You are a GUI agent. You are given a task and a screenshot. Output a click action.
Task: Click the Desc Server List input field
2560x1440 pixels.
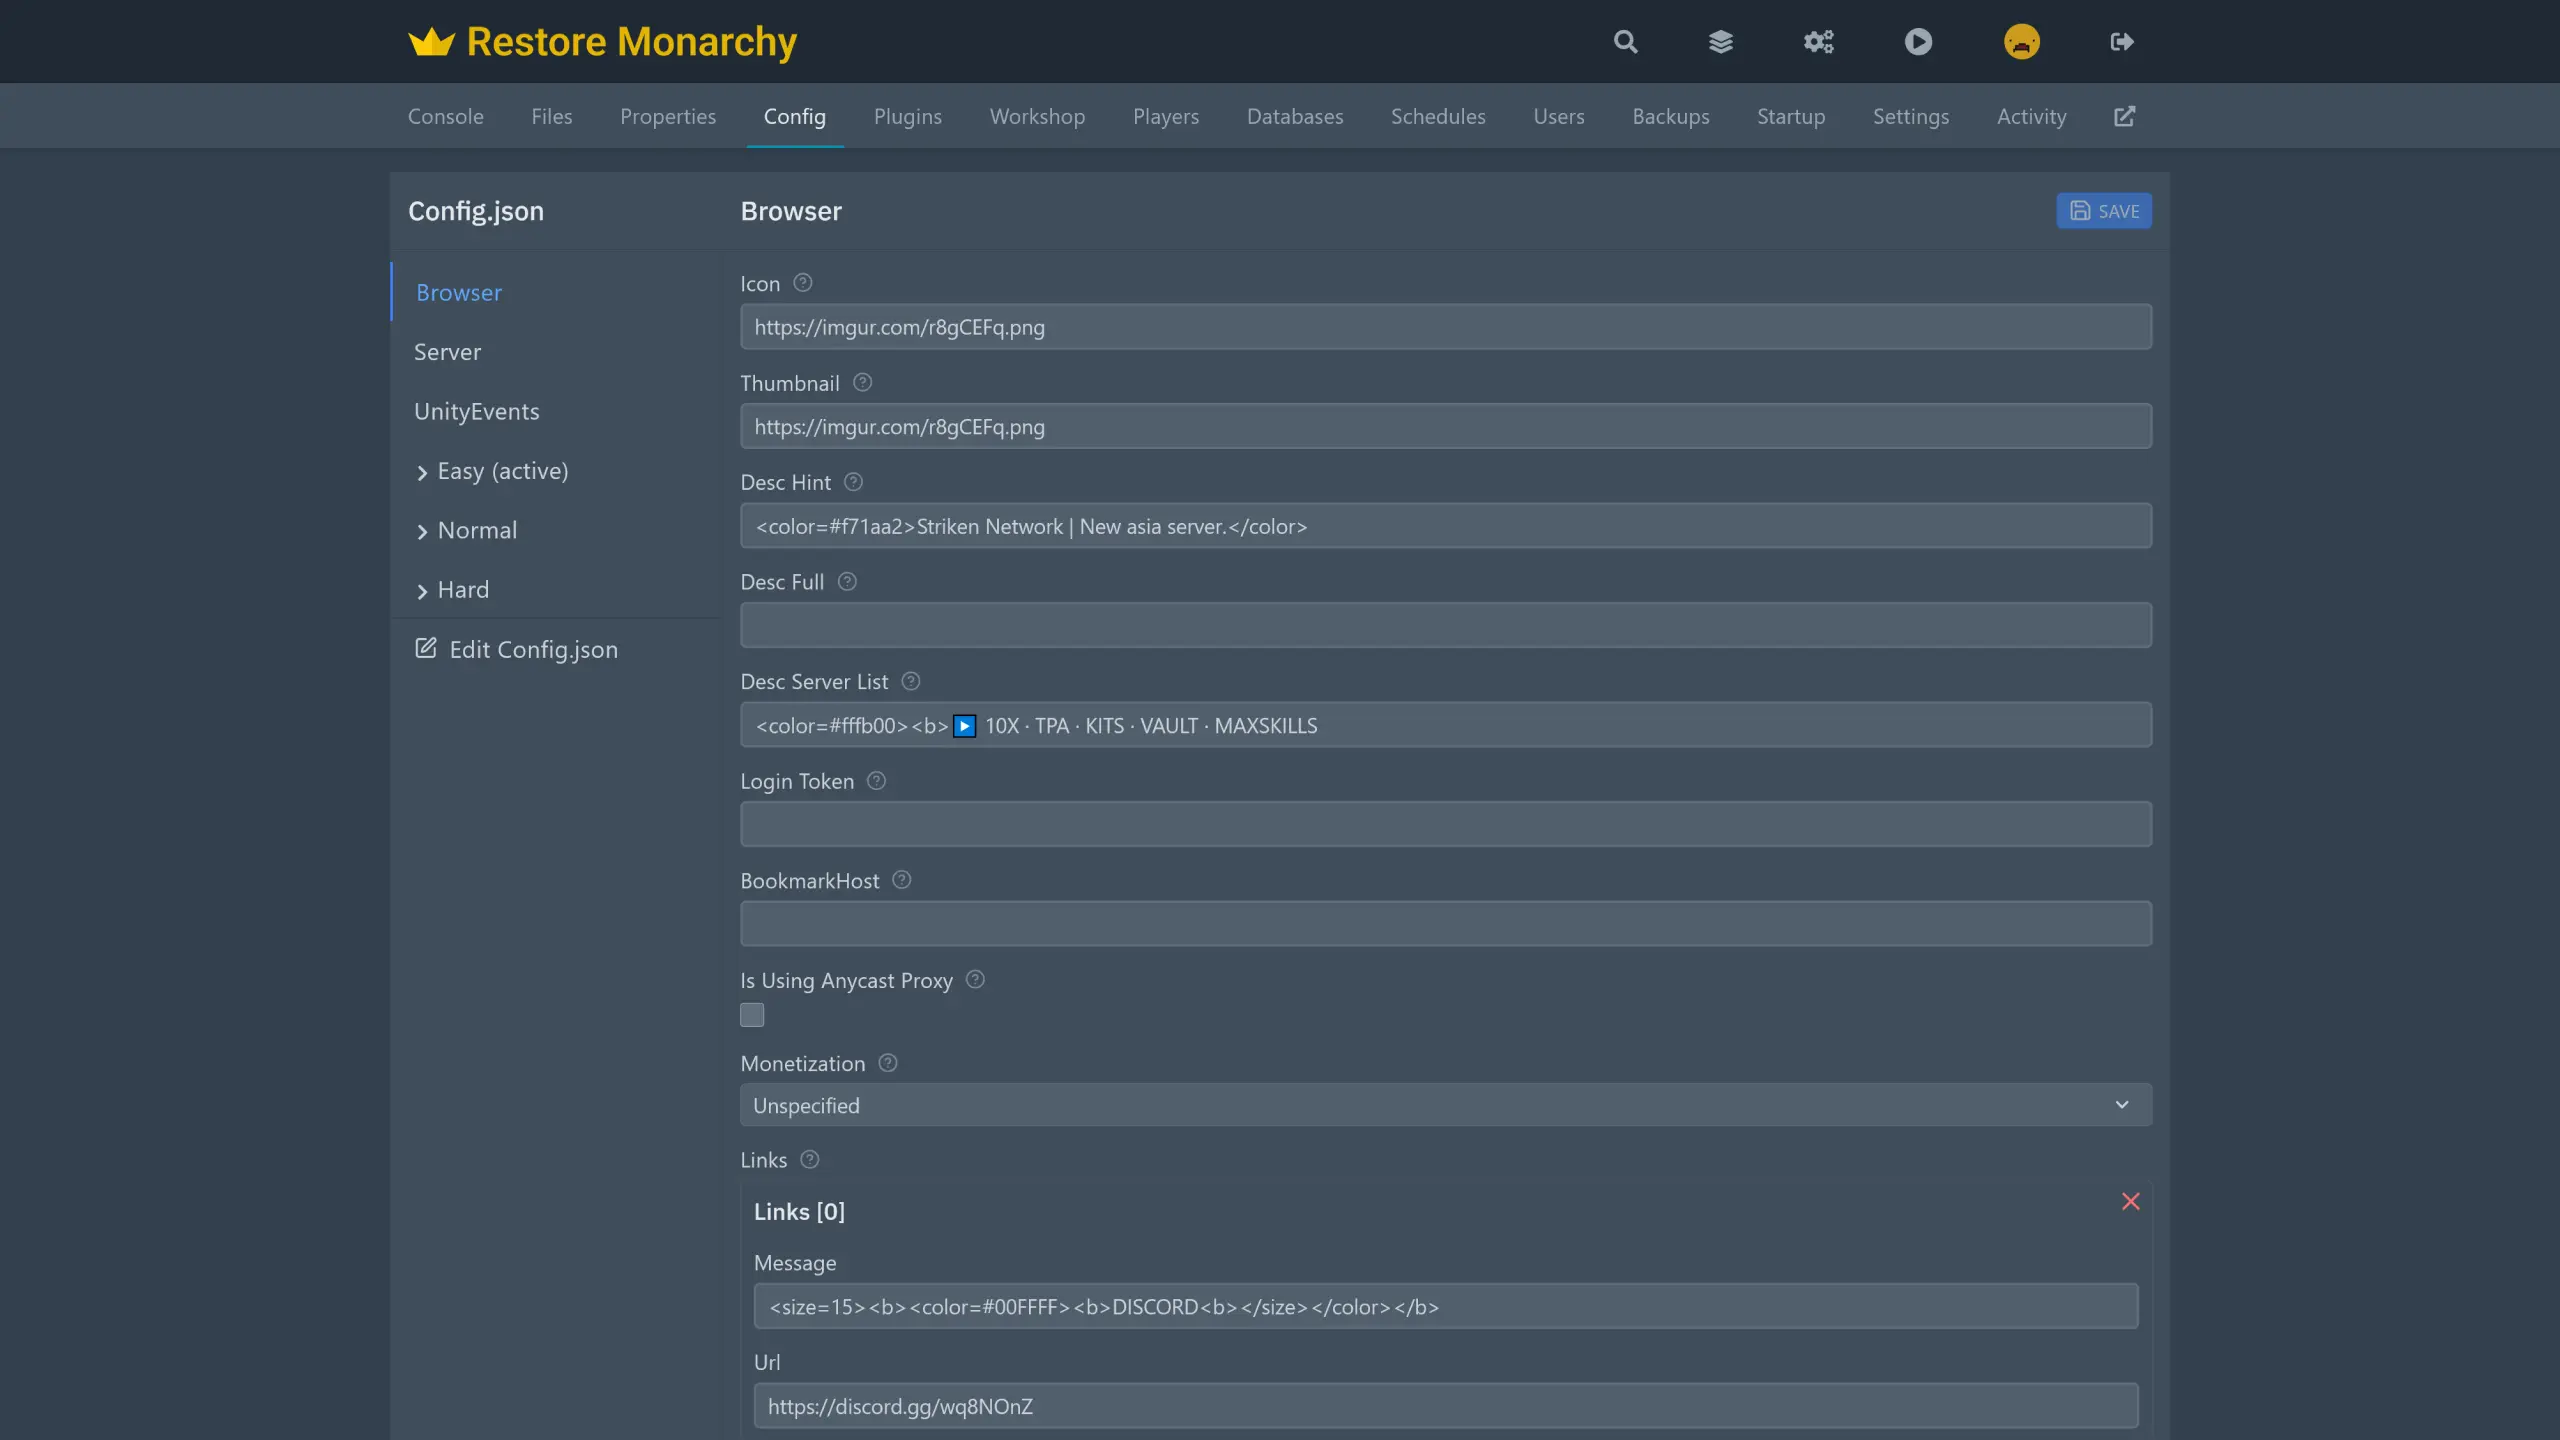click(1446, 725)
